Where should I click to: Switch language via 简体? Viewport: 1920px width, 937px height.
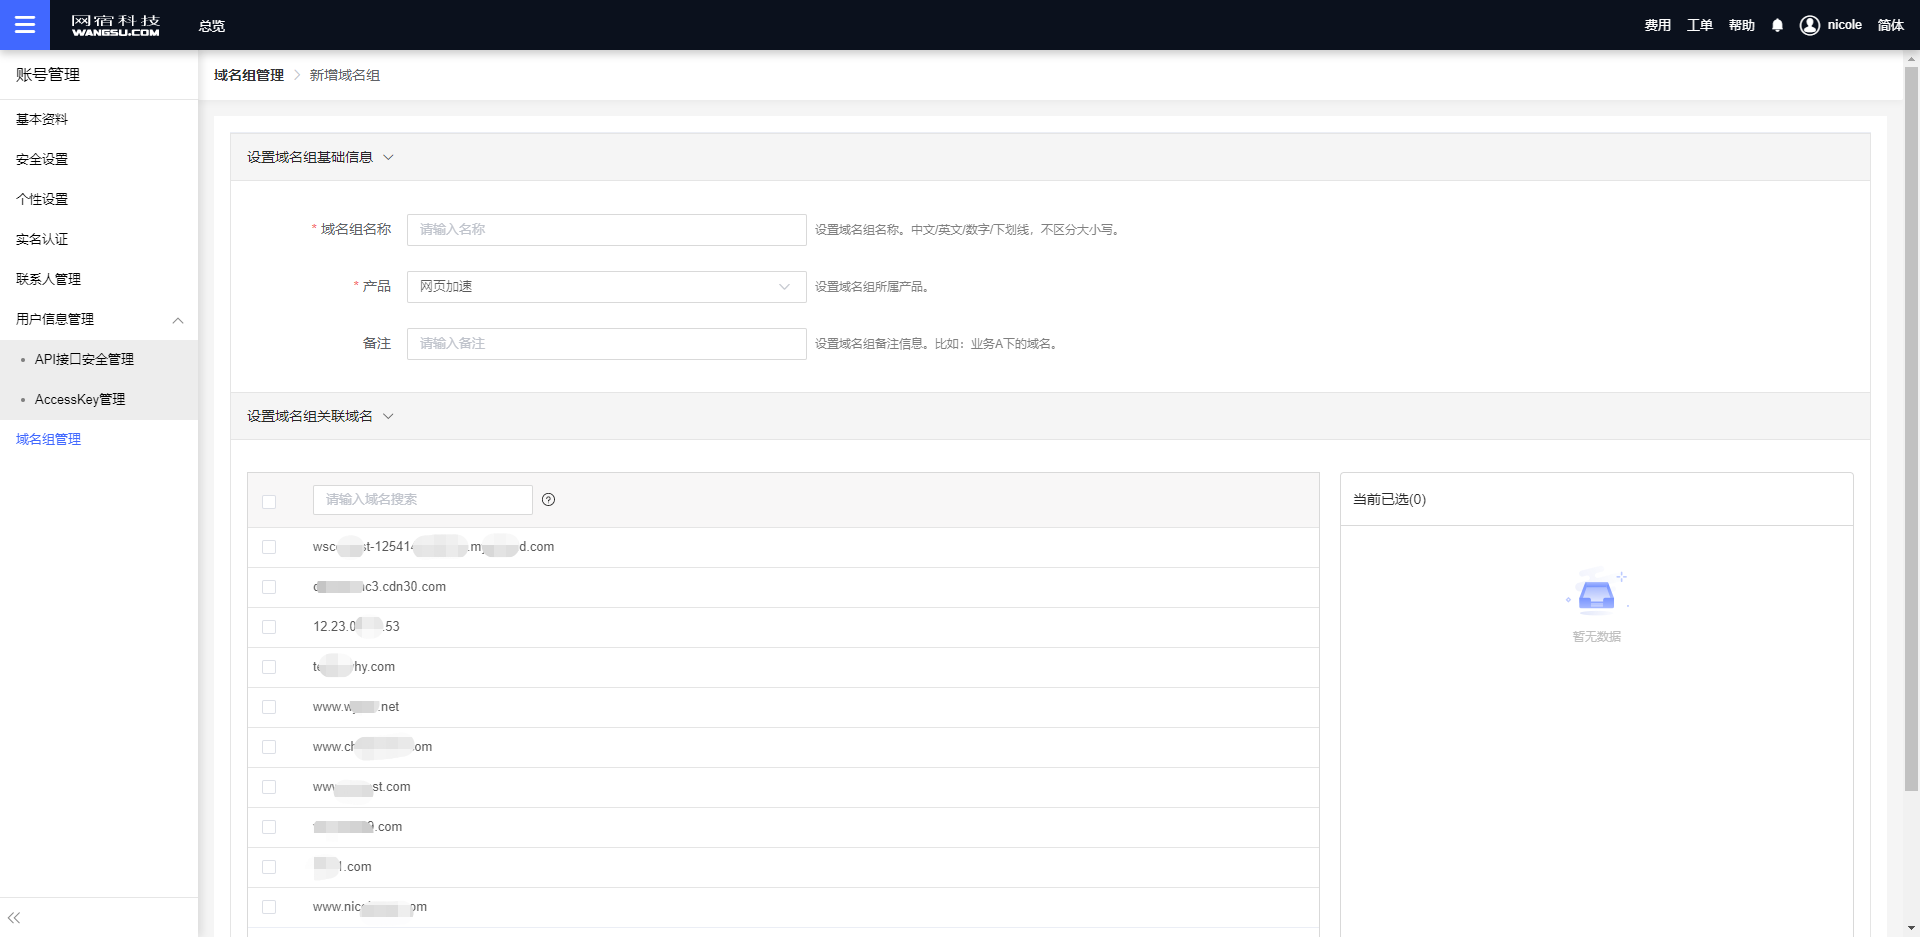[1890, 25]
